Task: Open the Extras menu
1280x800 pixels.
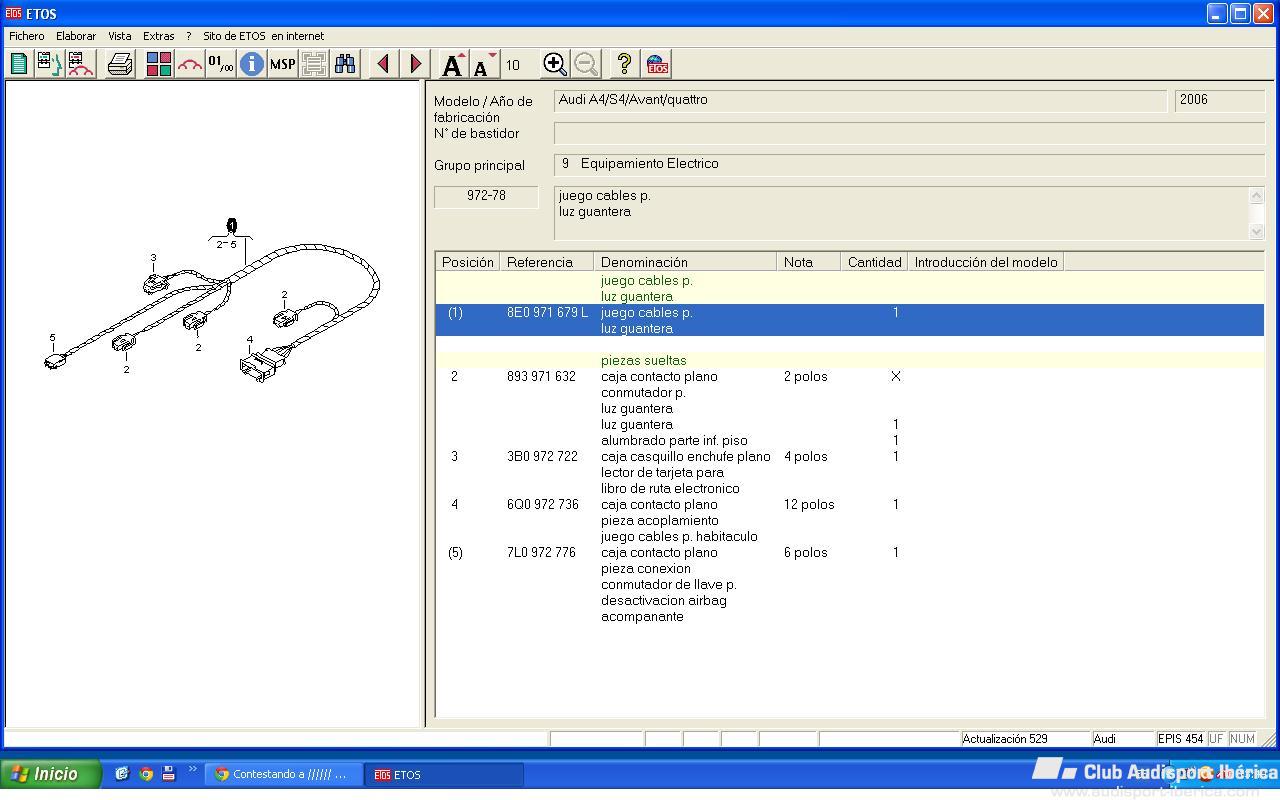Action: point(159,36)
